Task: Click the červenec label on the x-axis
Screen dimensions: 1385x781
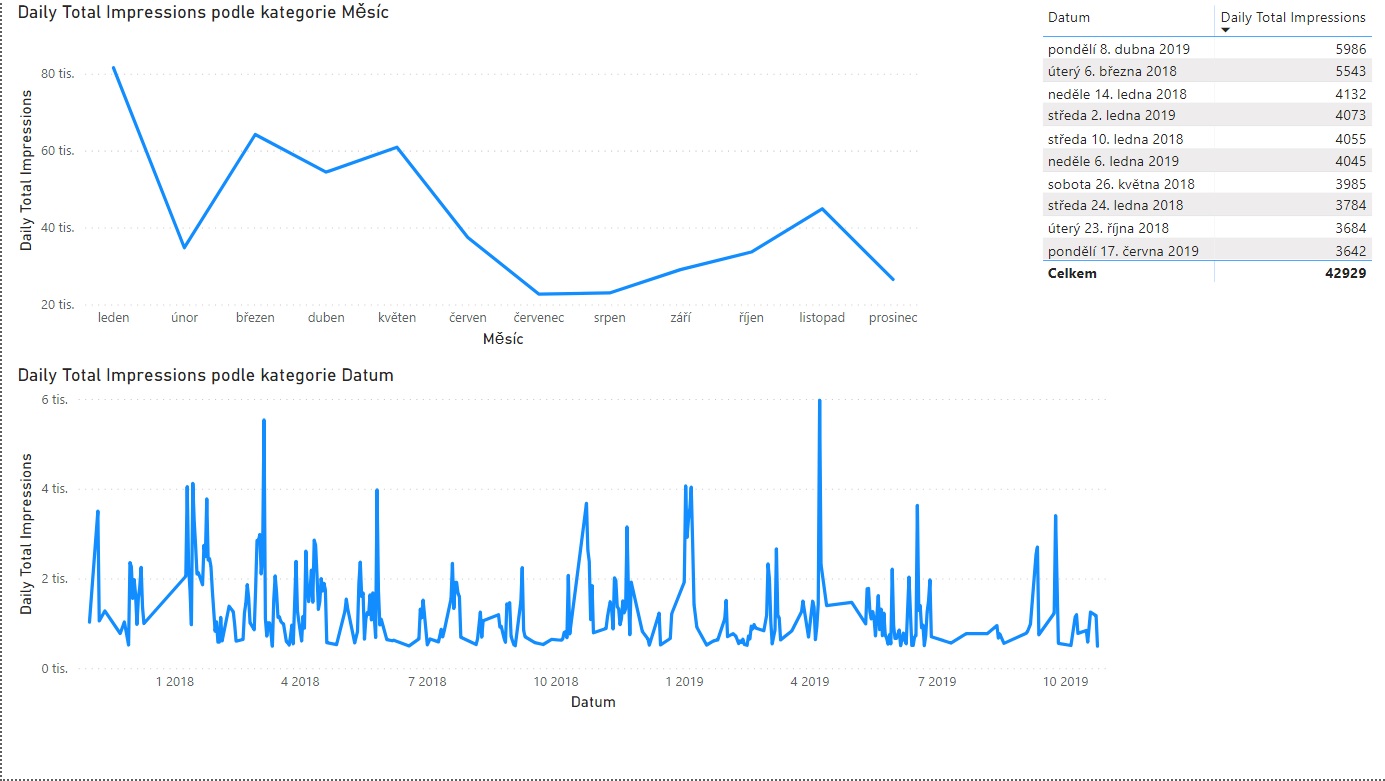Action: coord(539,318)
